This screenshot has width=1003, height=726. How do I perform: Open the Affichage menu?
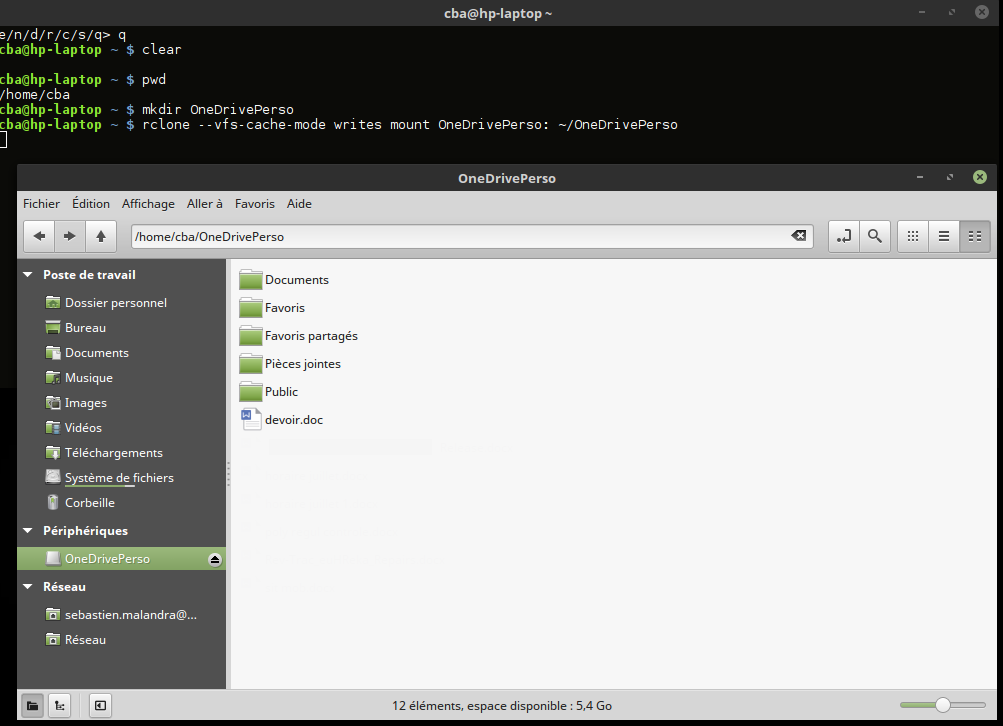pyautogui.click(x=148, y=204)
